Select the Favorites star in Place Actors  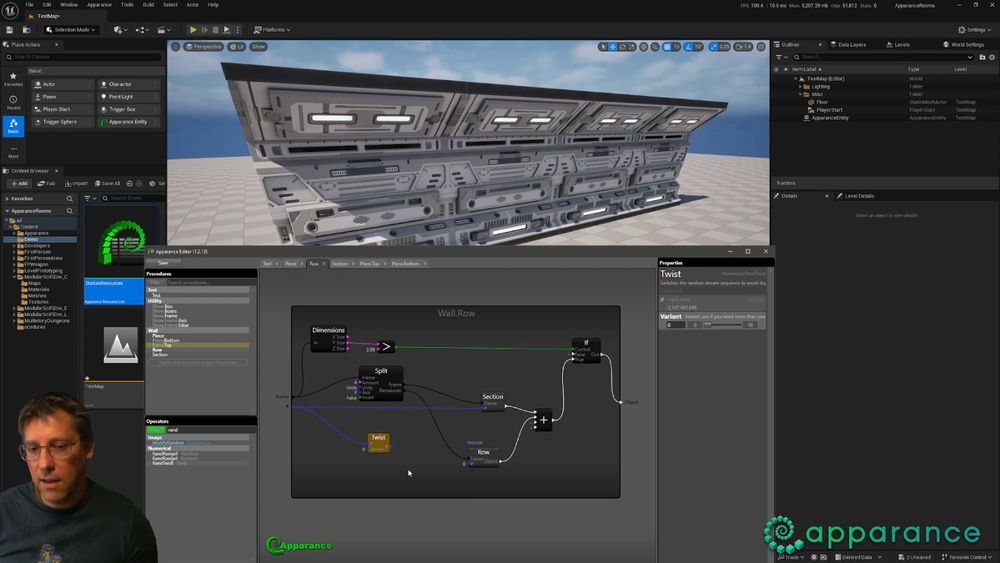(x=13, y=78)
